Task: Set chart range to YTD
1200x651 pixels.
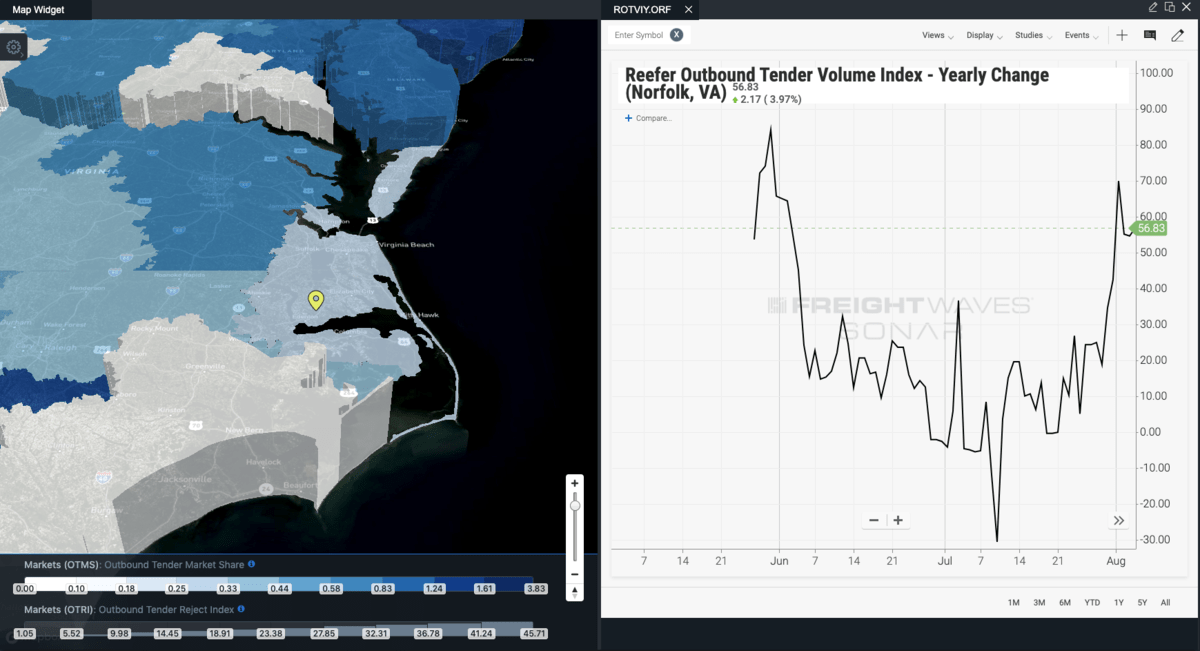Action: coord(1092,602)
